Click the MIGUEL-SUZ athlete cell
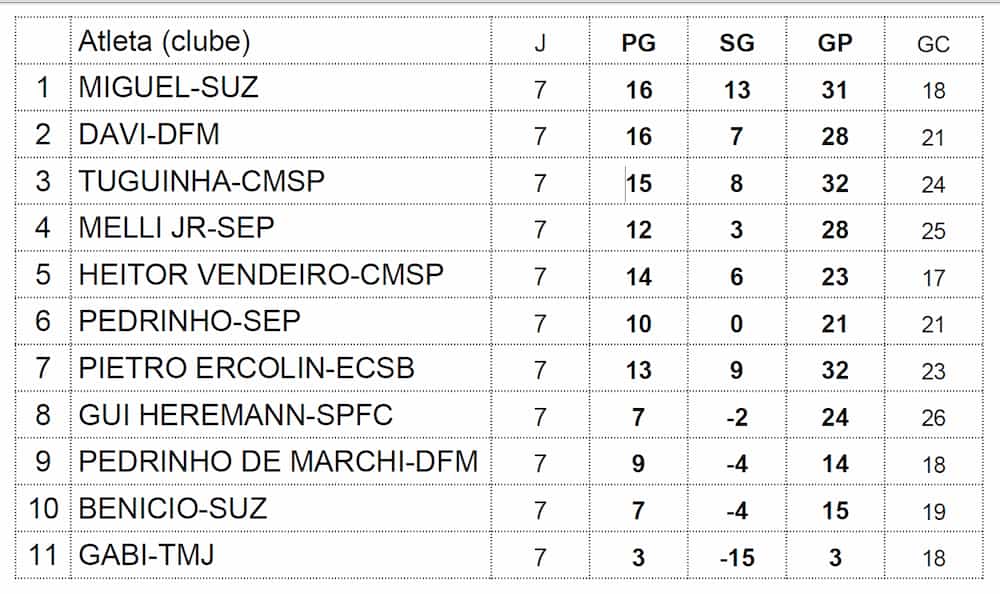This screenshot has height=594, width=1000. click(168, 88)
